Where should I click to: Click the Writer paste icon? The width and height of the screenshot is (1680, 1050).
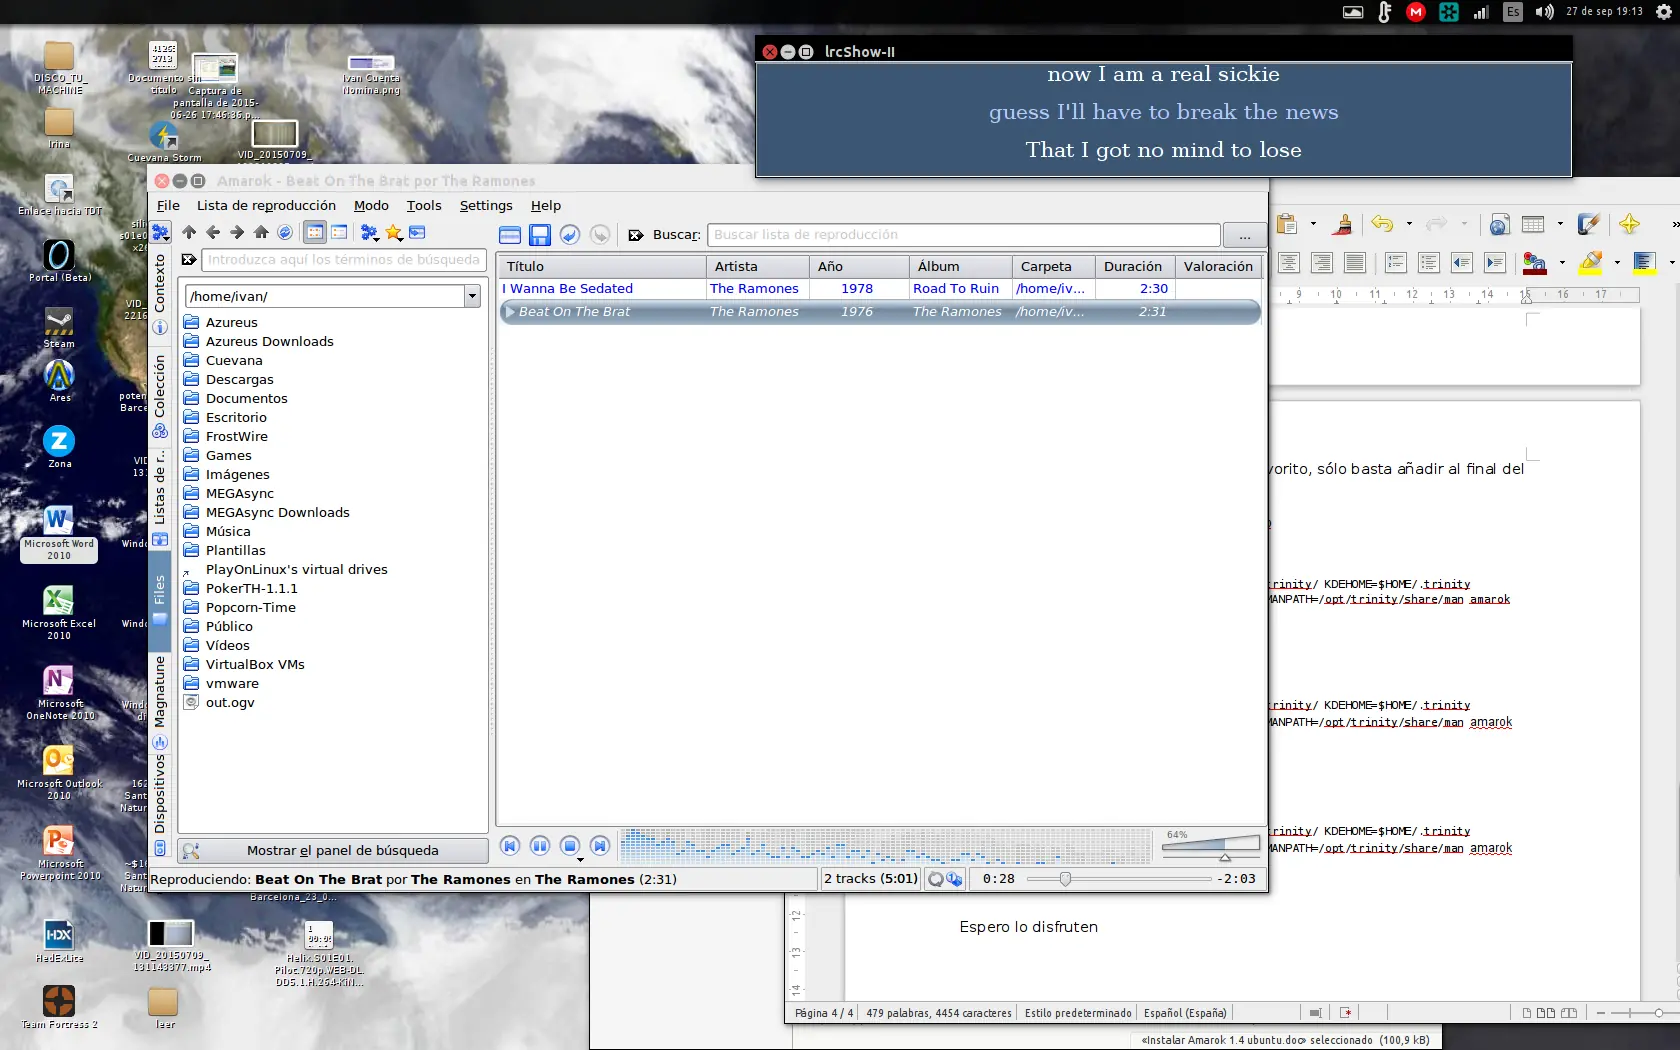pos(1287,224)
